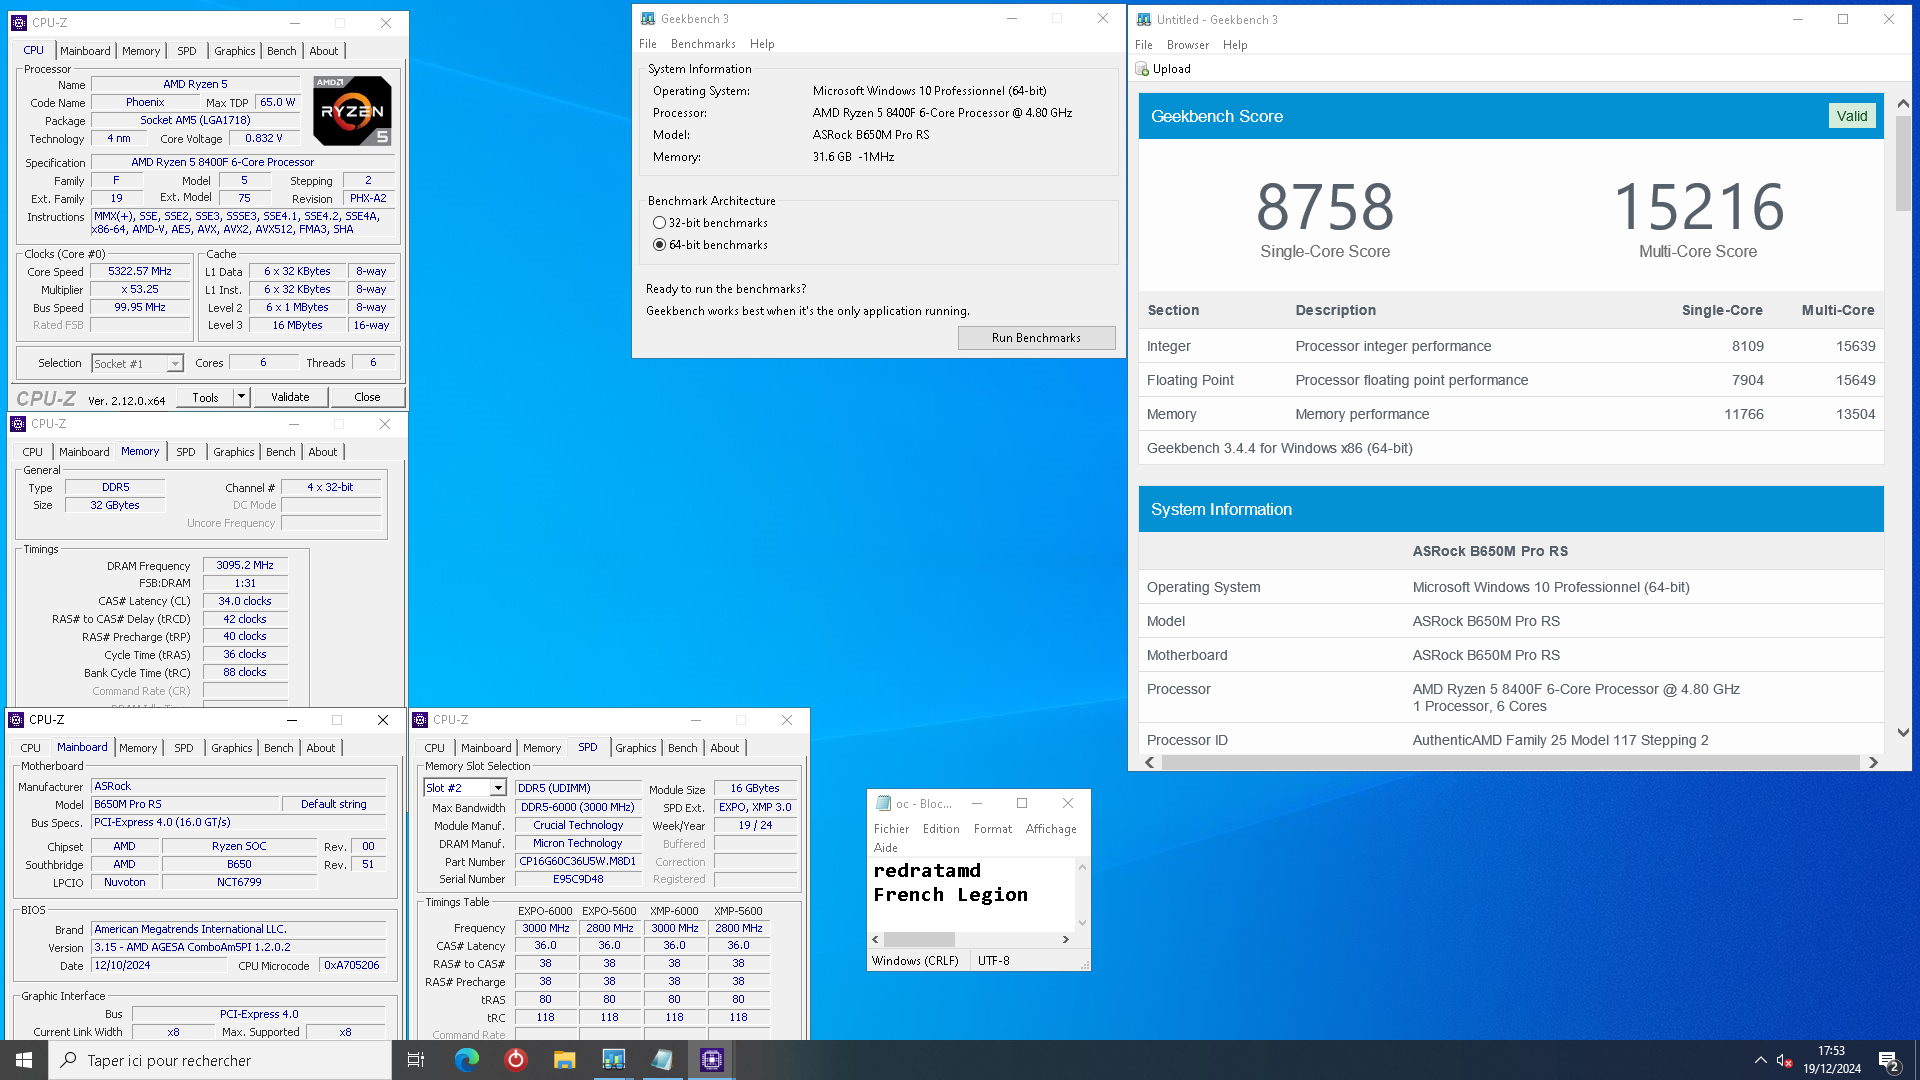
Task: Click the taskbar clock showing 17:53
Action: [x=1831, y=1060]
